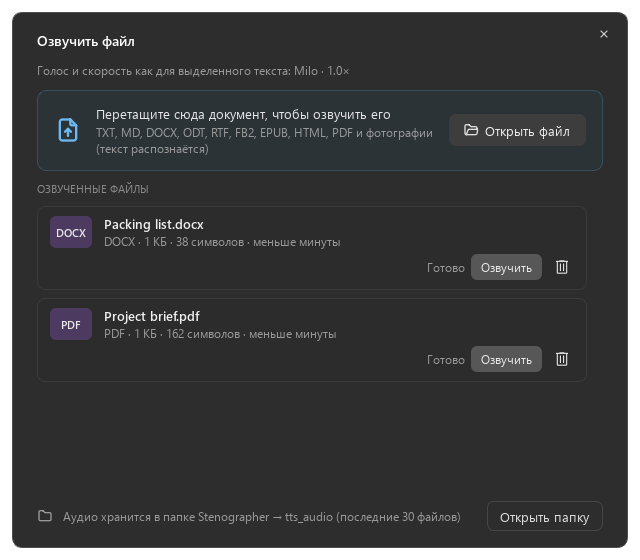Close the Озвучить файл dialog
Screen dimensions: 640x560
[x=604, y=34]
